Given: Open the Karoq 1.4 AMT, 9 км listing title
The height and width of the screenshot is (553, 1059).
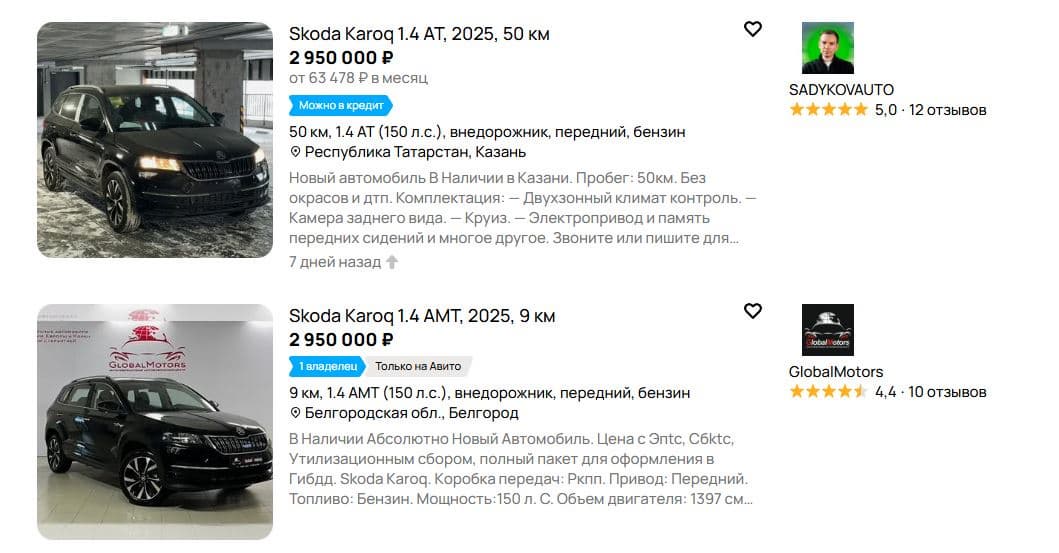Looking at the screenshot, I should [421, 316].
